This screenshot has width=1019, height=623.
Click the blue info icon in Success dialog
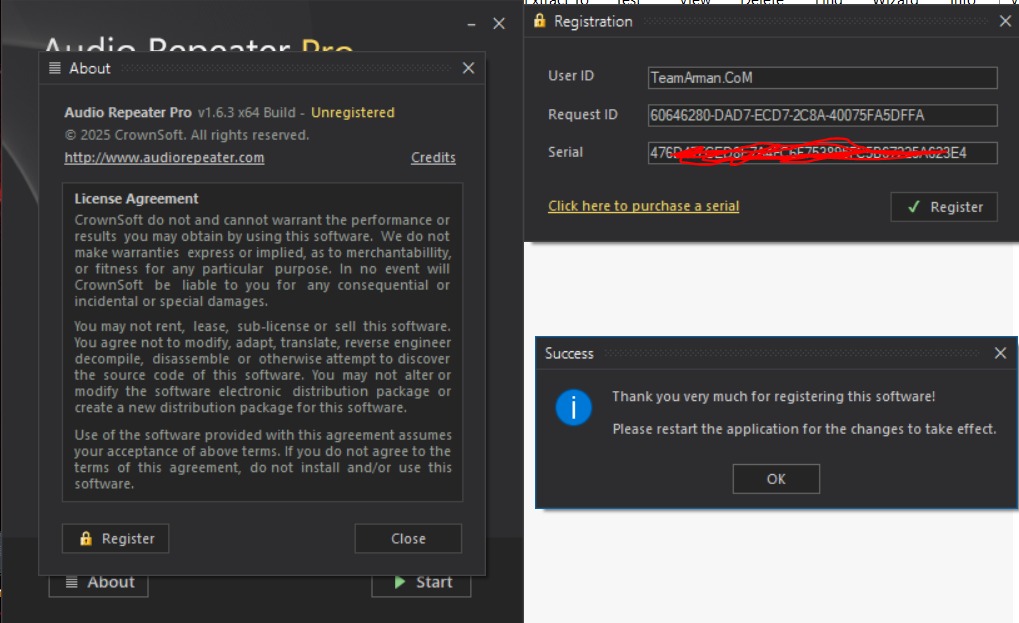(x=573, y=408)
